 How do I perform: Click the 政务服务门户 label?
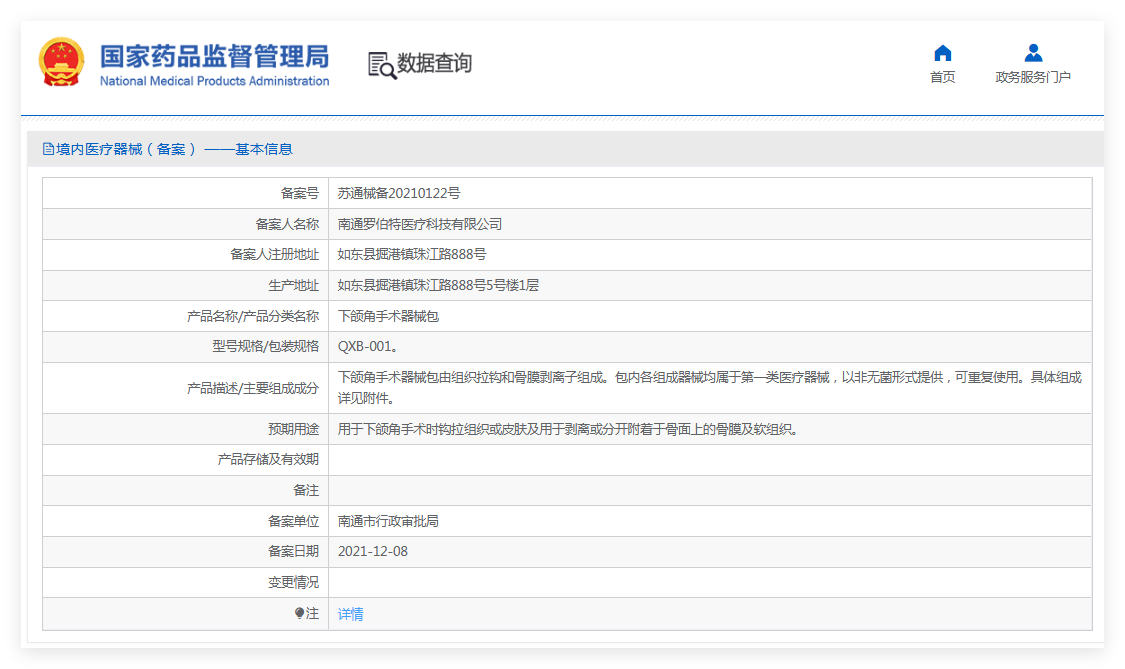point(1033,77)
